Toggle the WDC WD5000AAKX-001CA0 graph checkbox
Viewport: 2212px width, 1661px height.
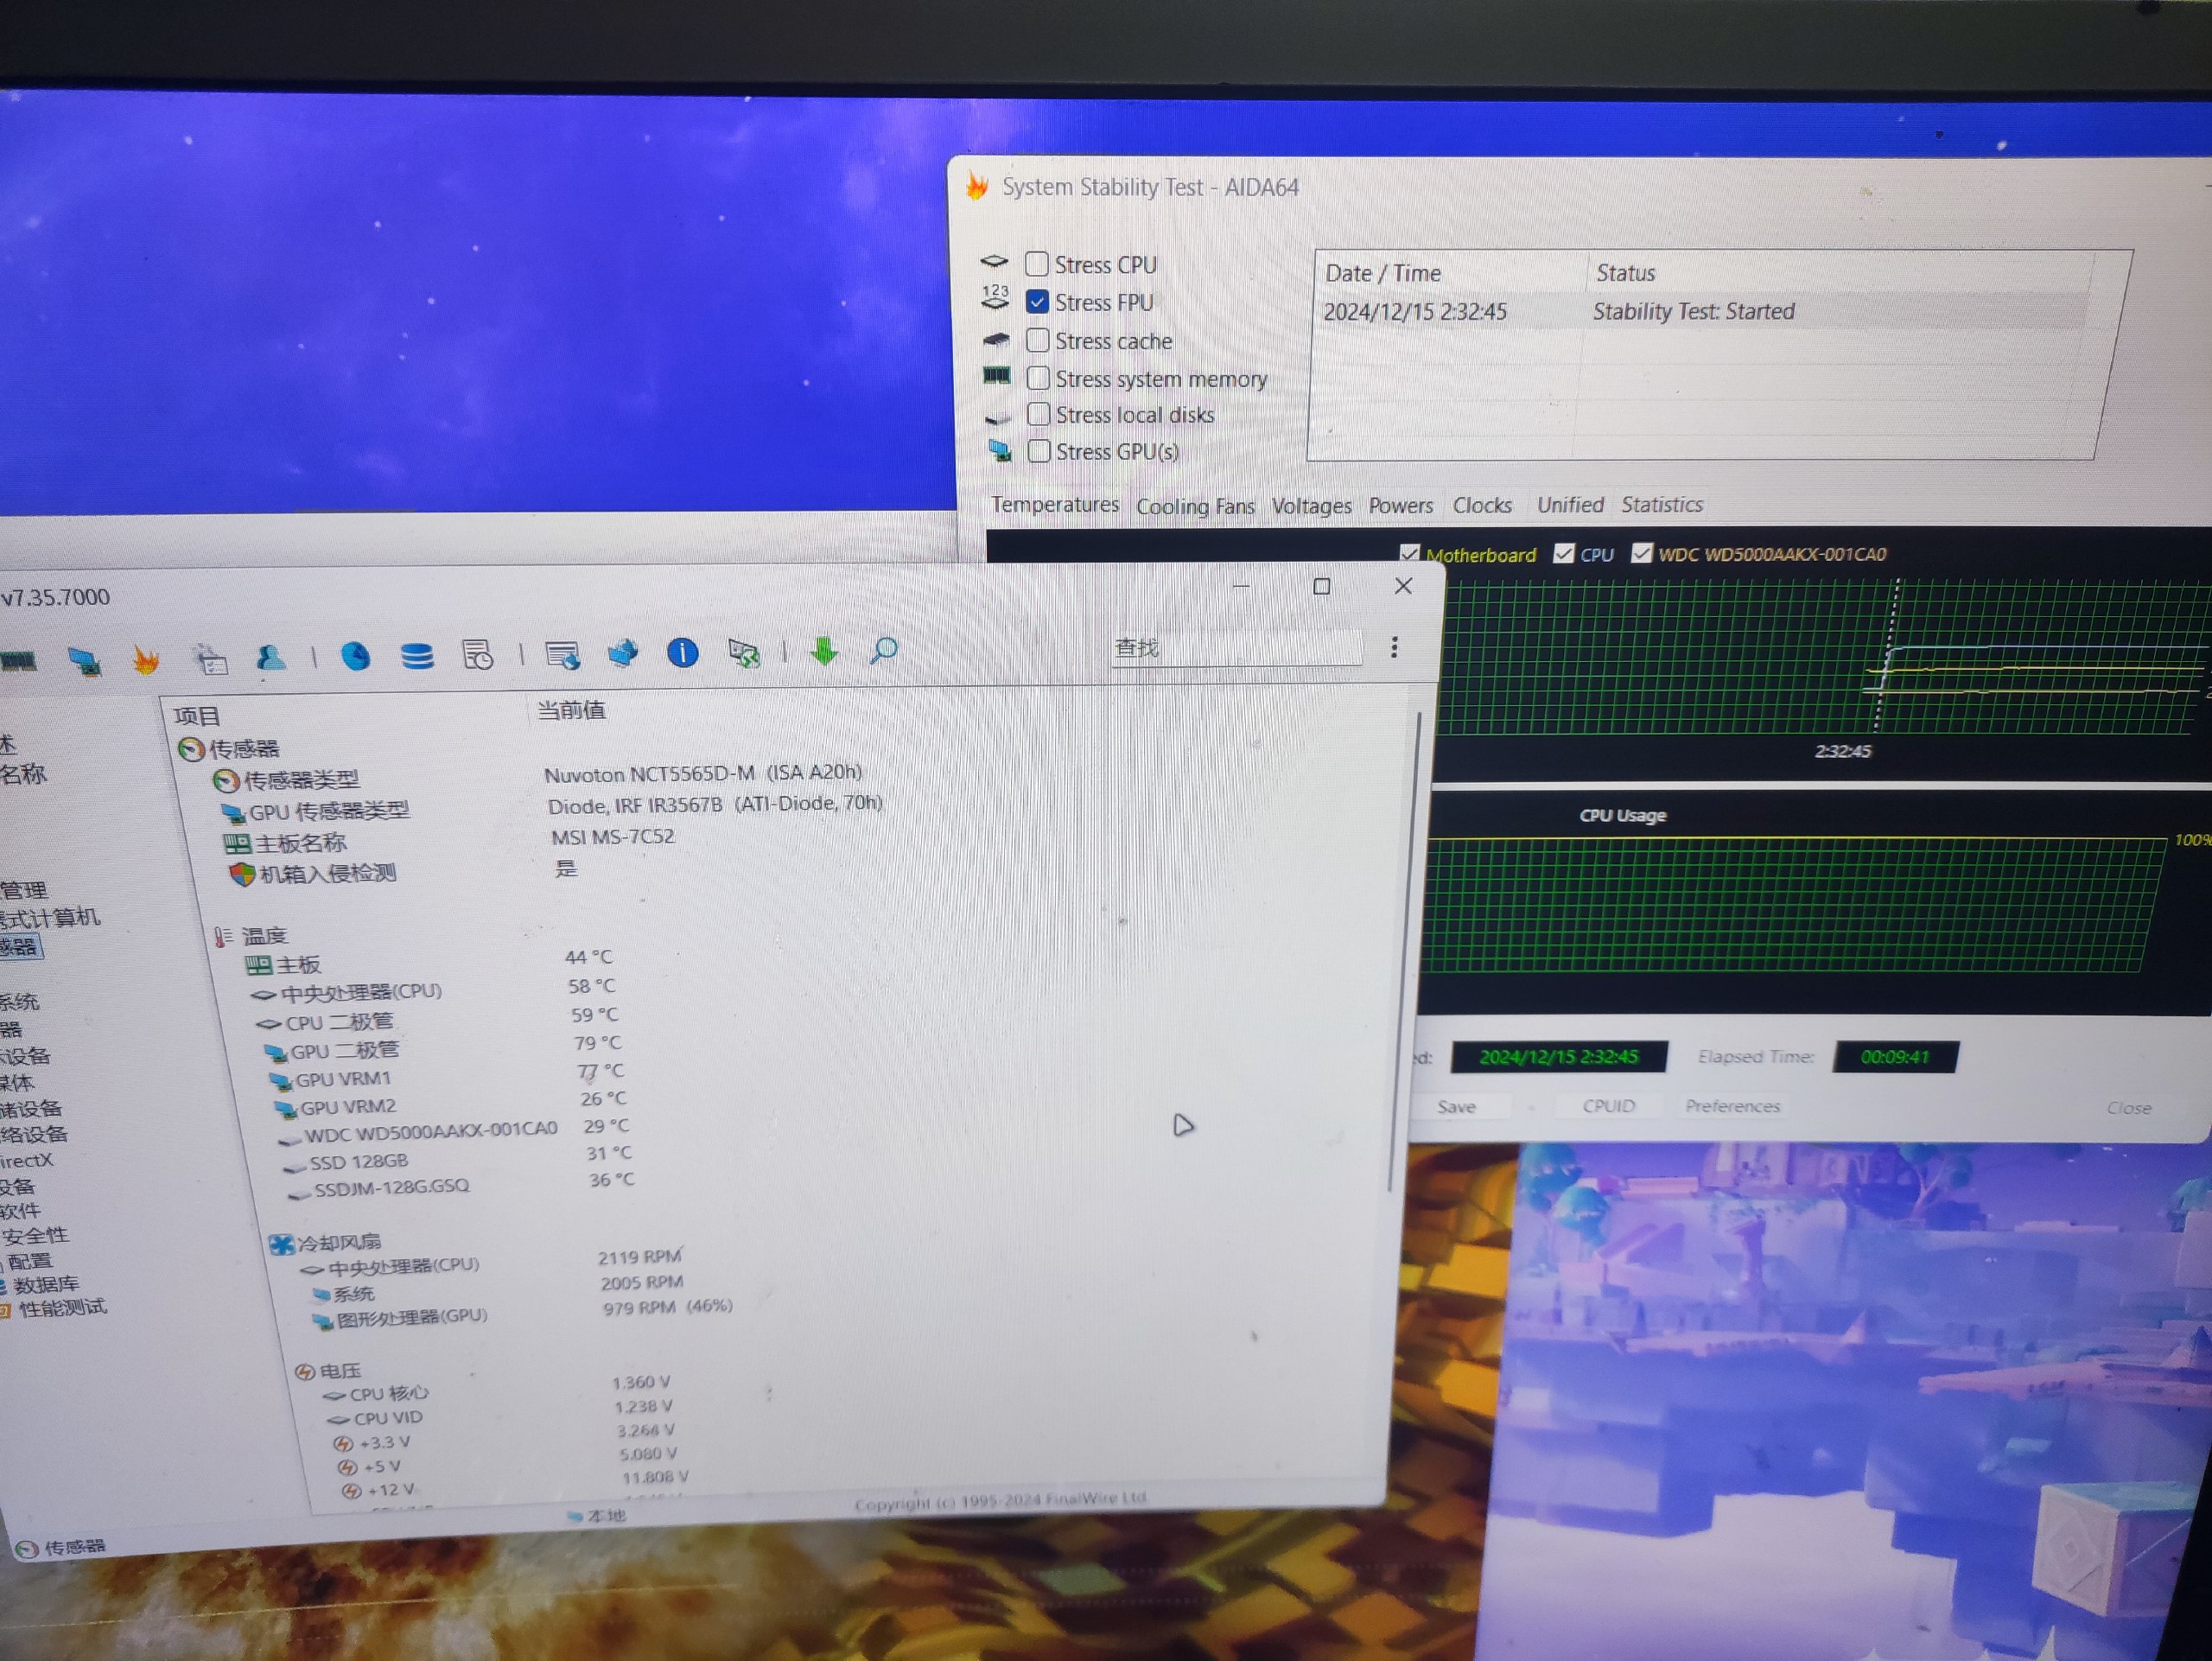click(x=1641, y=552)
